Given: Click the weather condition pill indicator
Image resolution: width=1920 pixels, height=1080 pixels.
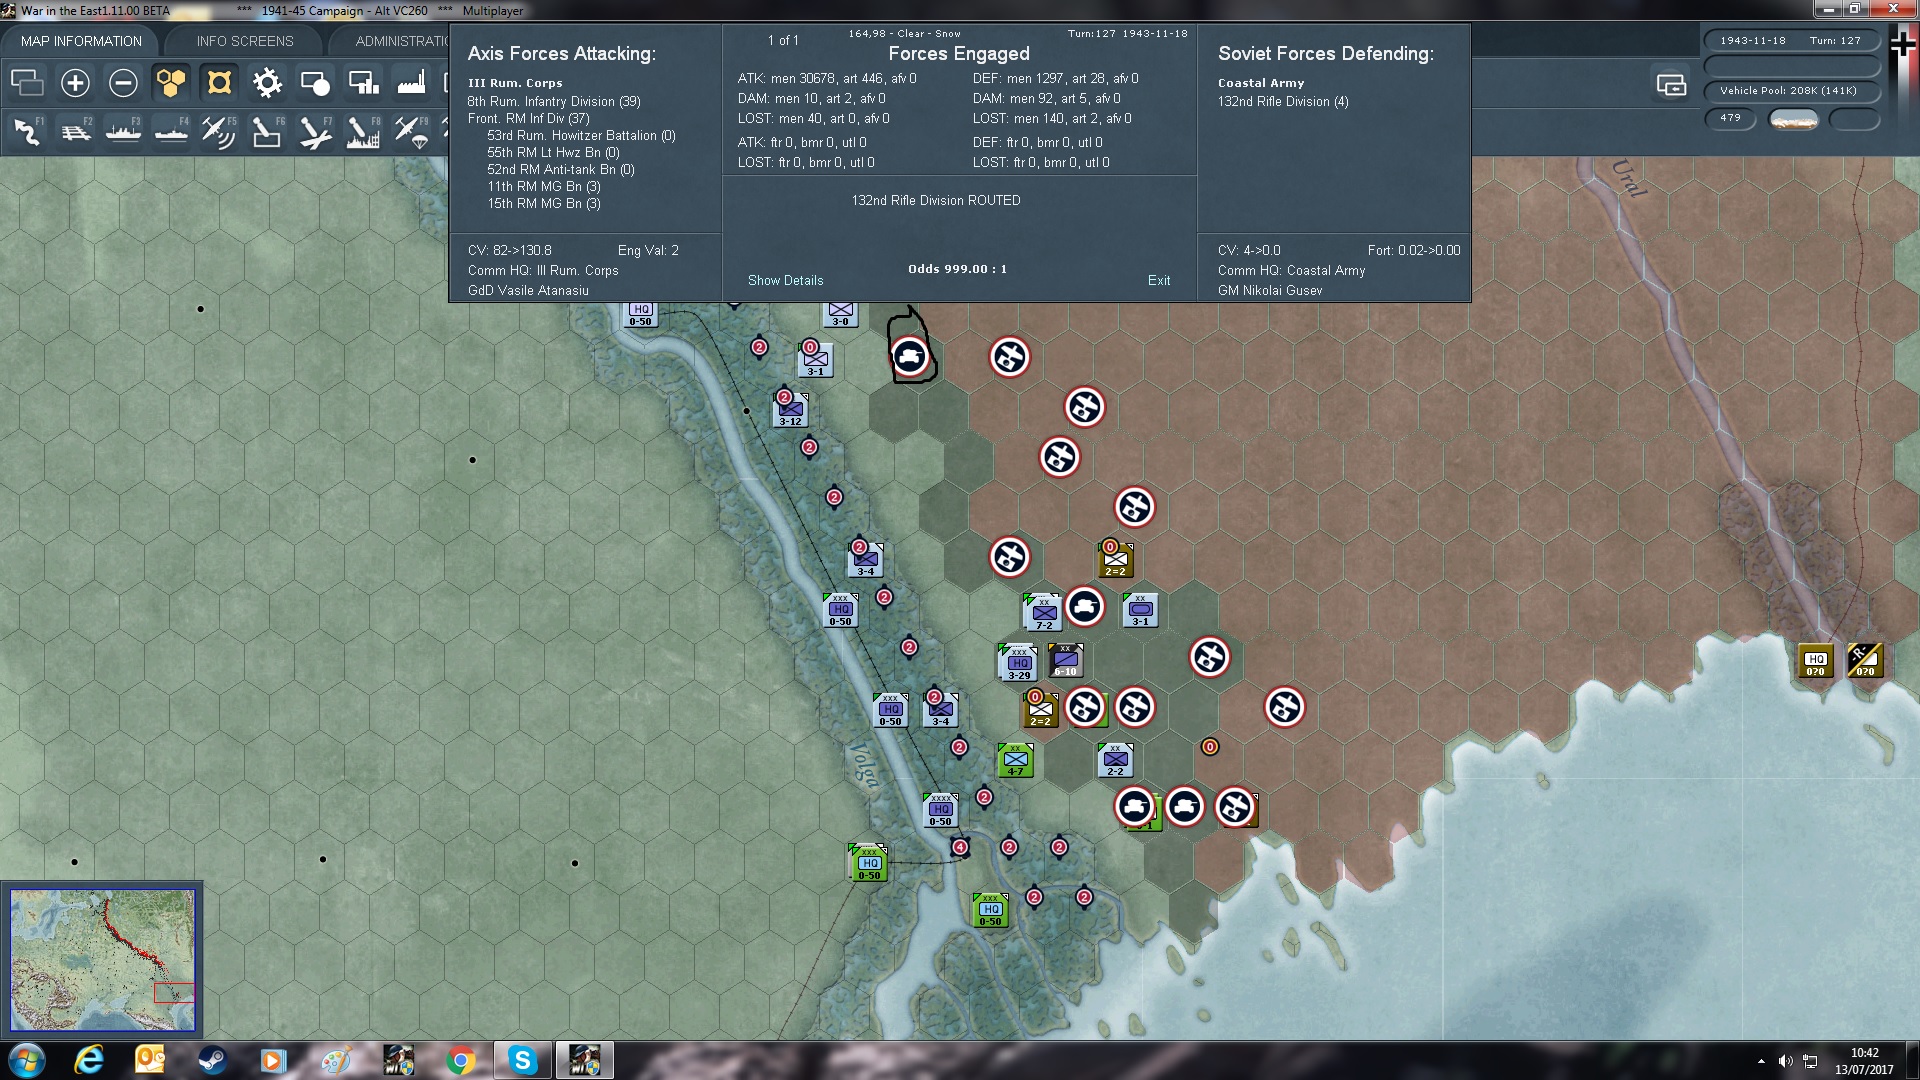Looking at the screenshot, I should click(x=1794, y=120).
